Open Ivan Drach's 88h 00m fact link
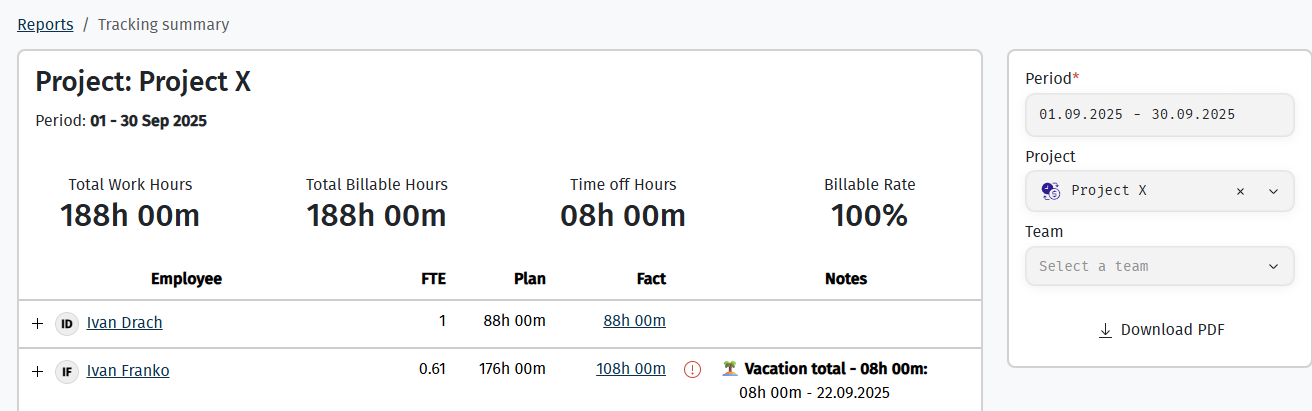 pos(634,320)
